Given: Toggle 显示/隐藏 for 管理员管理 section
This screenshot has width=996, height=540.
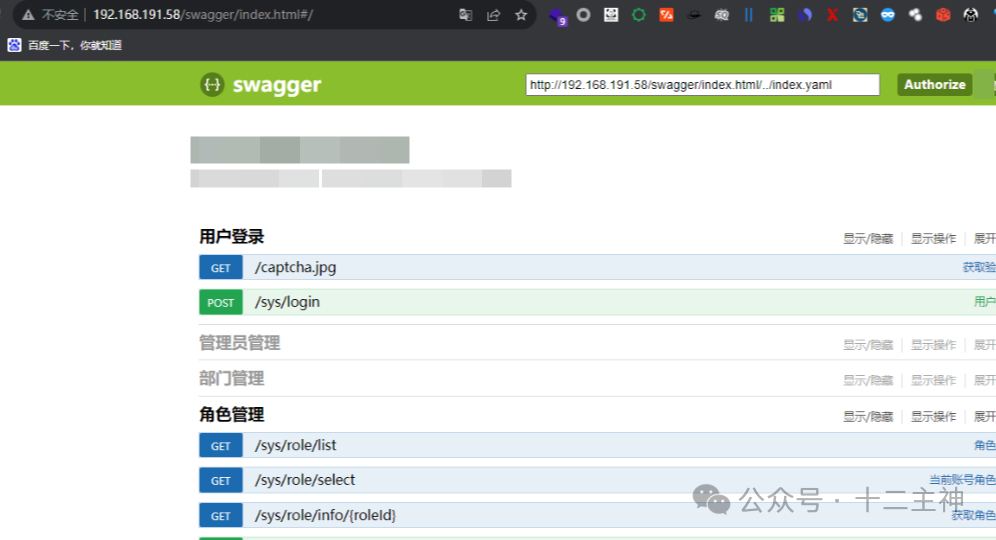Looking at the screenshot, I should pos(868,345).
